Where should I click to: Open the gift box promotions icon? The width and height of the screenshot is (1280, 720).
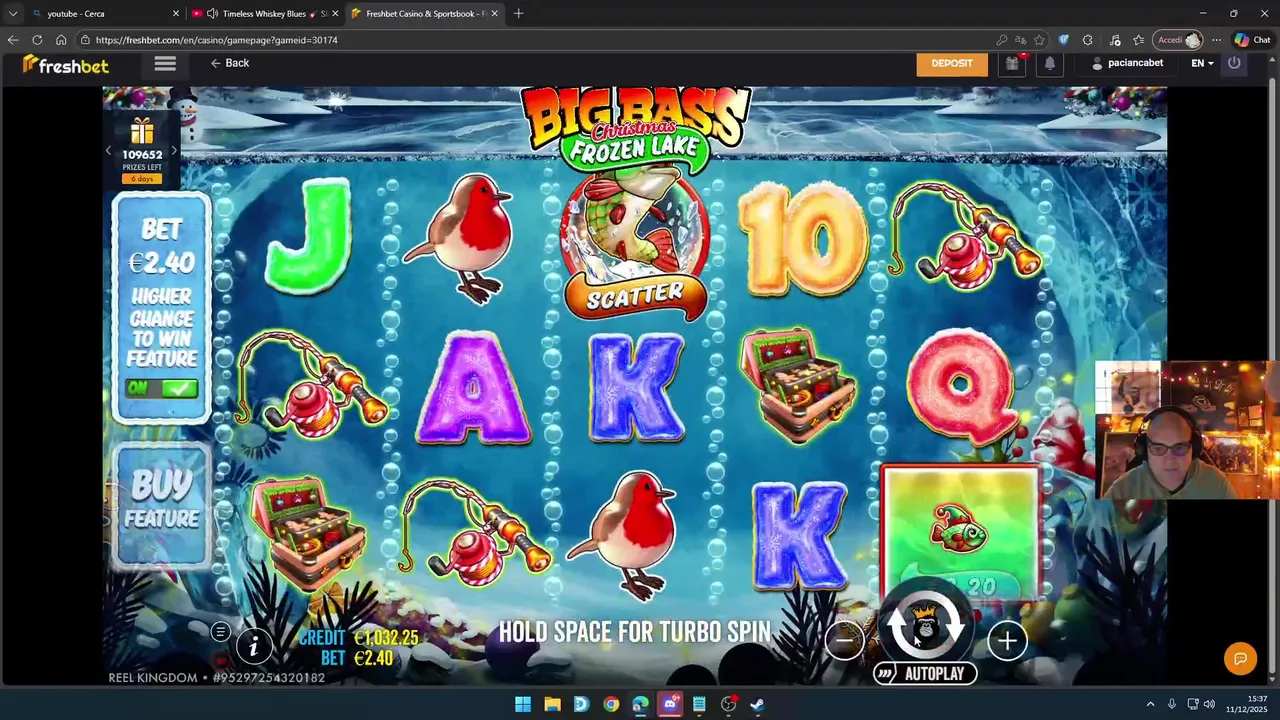(x=1012, y=63)
